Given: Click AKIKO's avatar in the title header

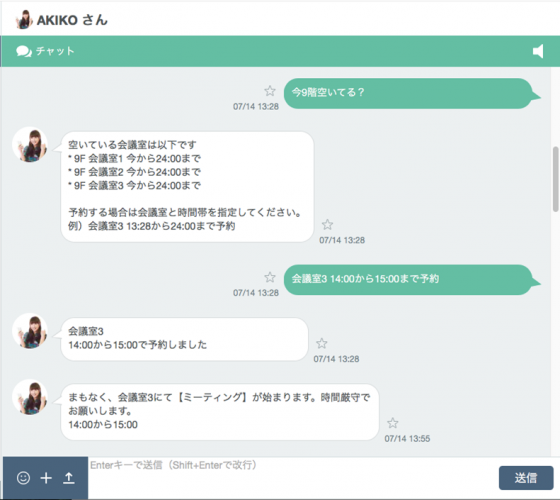Looking at the screenshot, I should point(24,20).
